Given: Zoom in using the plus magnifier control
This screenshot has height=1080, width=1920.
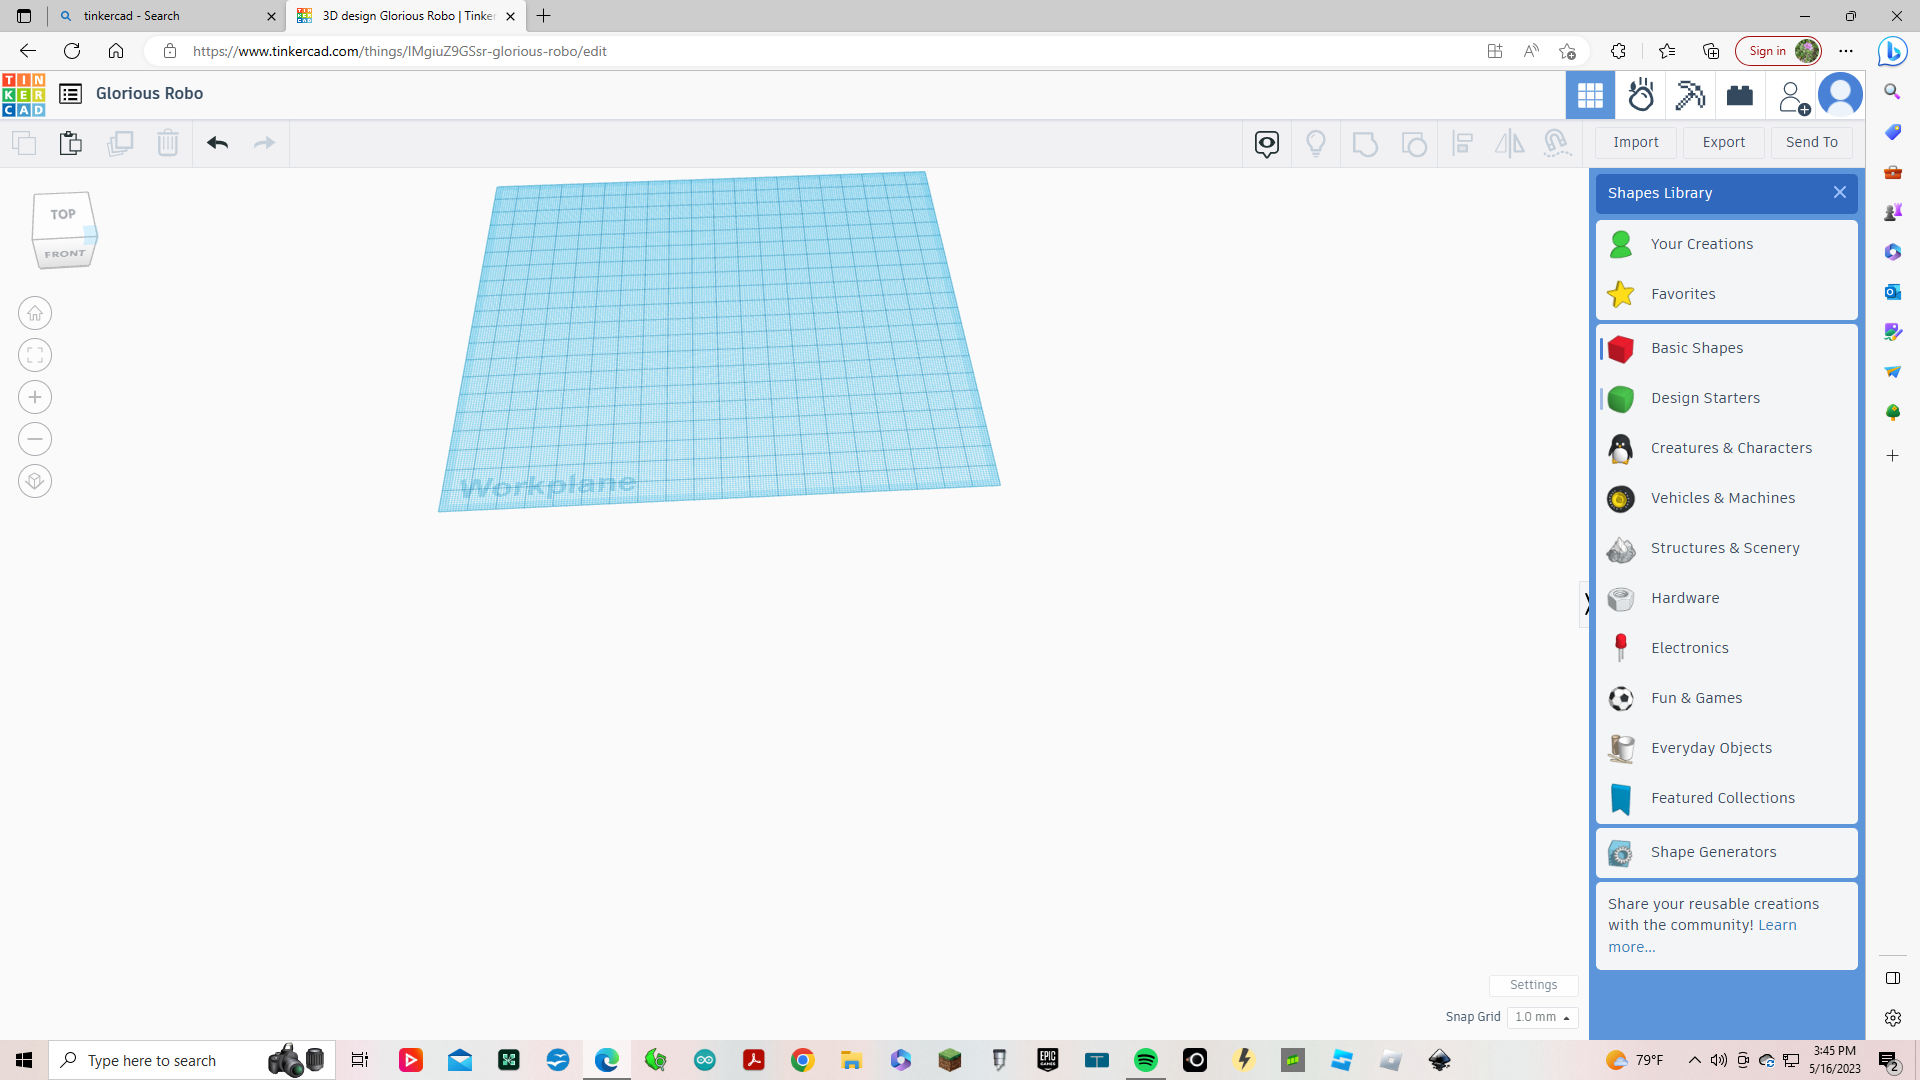Looking at the screenshot, I should click(35, 397).
